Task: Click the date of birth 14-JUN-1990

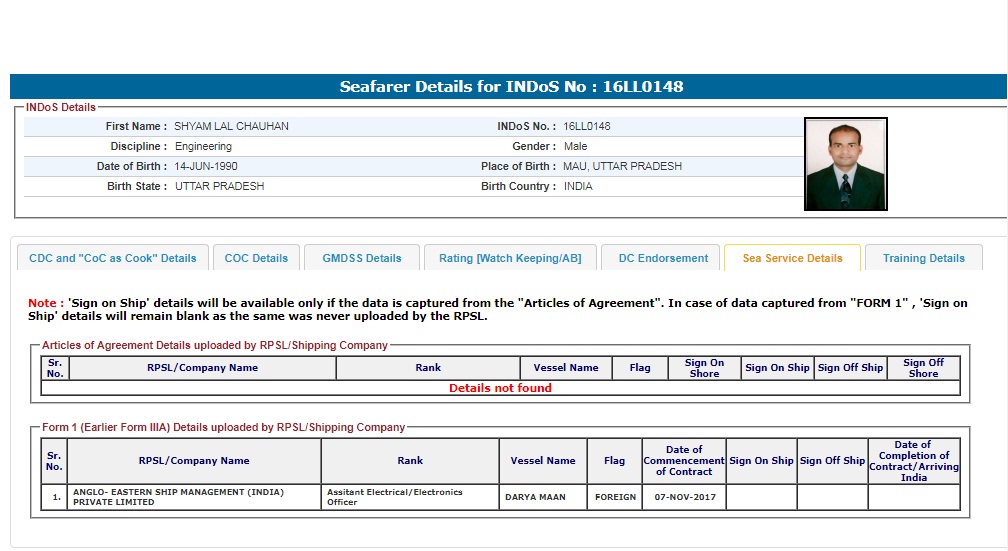Action: (x=206, y=167)
